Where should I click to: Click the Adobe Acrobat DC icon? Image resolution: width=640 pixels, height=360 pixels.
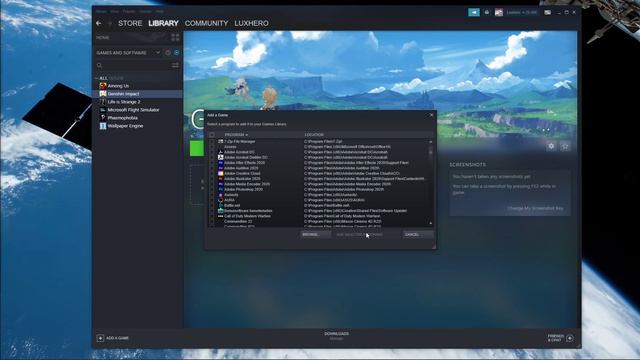pos(220,152)
